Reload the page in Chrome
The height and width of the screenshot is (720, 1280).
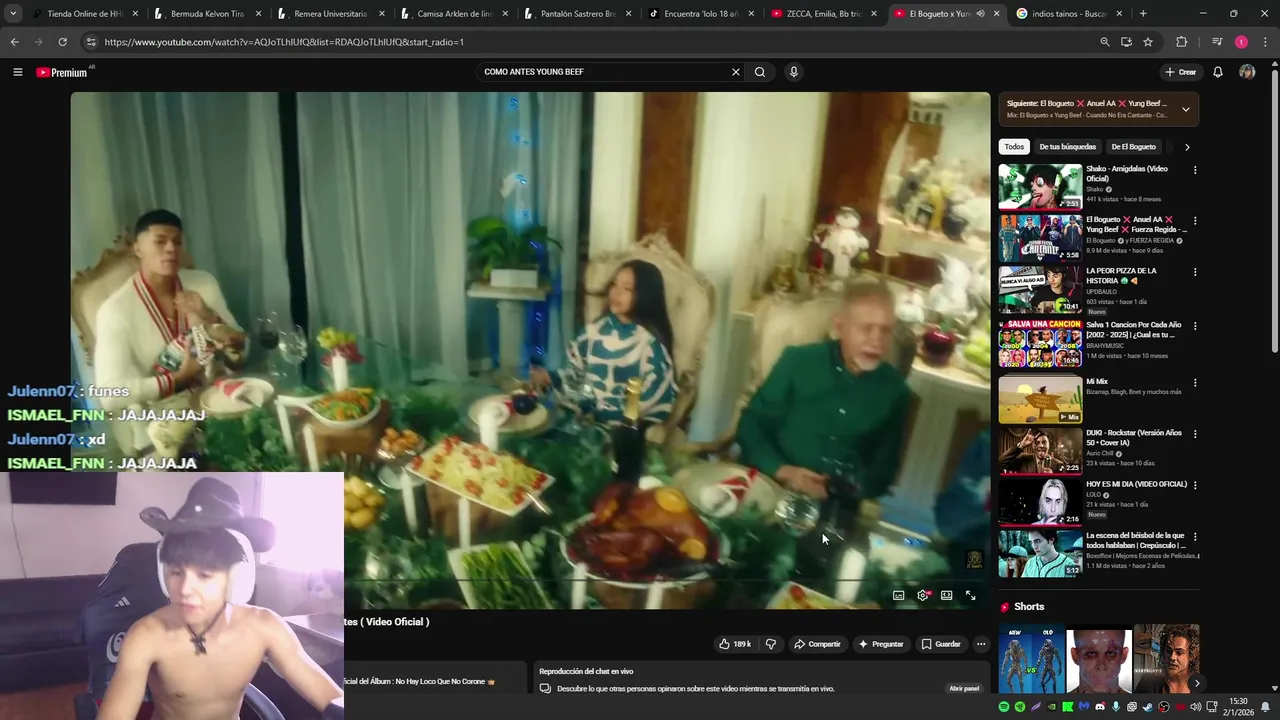point(62,42)
